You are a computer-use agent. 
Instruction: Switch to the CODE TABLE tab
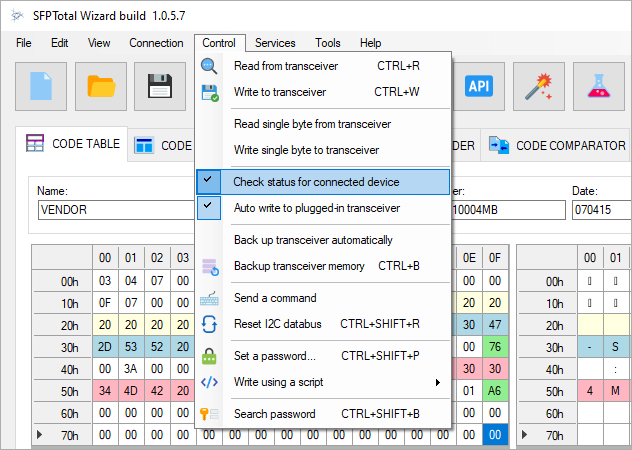[72, 144]
